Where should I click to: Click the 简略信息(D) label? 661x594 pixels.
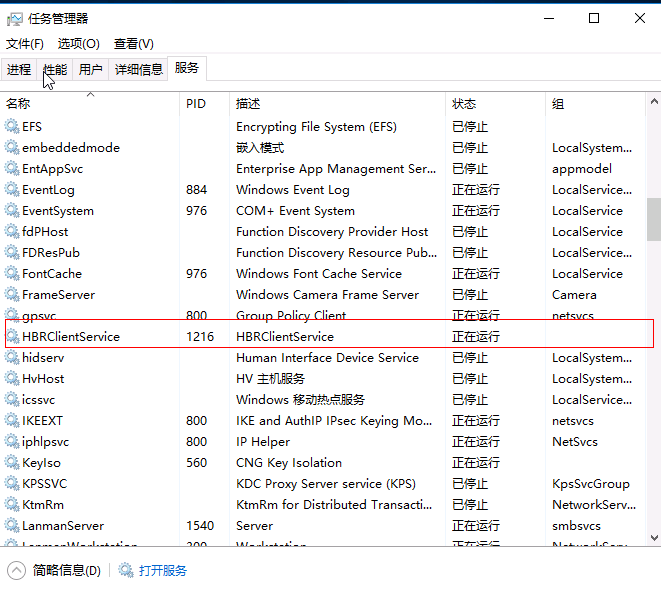tap(67, 570)
